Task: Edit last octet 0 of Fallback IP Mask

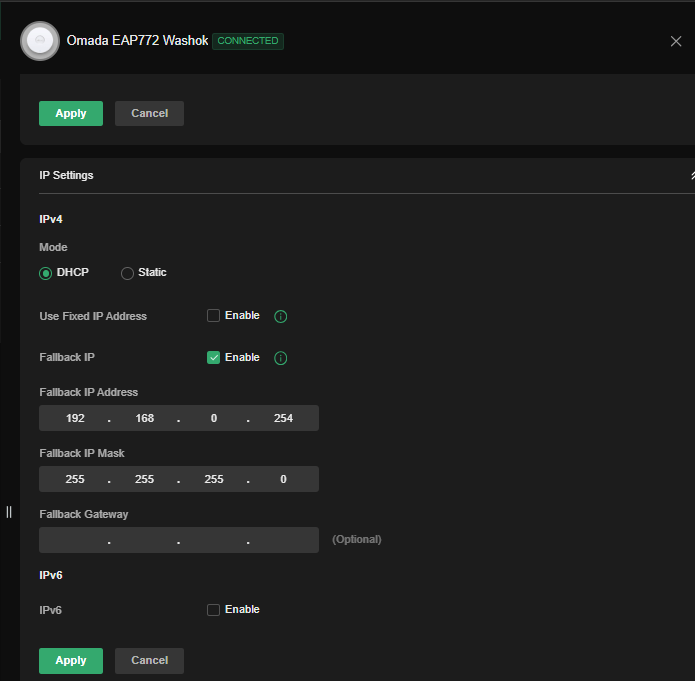Action: click(283, 479)
